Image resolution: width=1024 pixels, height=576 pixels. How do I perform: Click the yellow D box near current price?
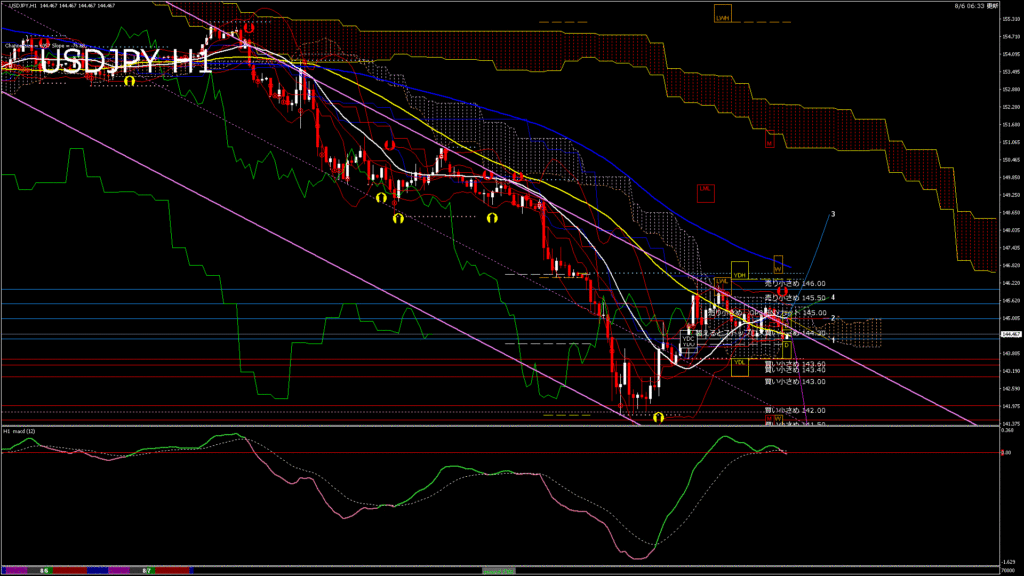point(785,345)
